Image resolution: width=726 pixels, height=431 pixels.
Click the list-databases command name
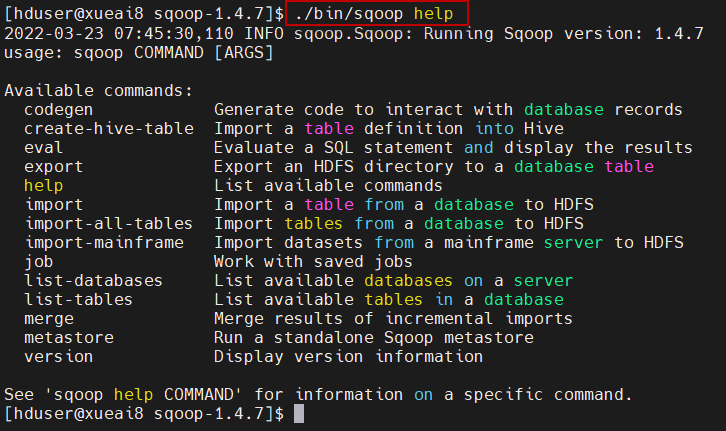coord(93,280)
